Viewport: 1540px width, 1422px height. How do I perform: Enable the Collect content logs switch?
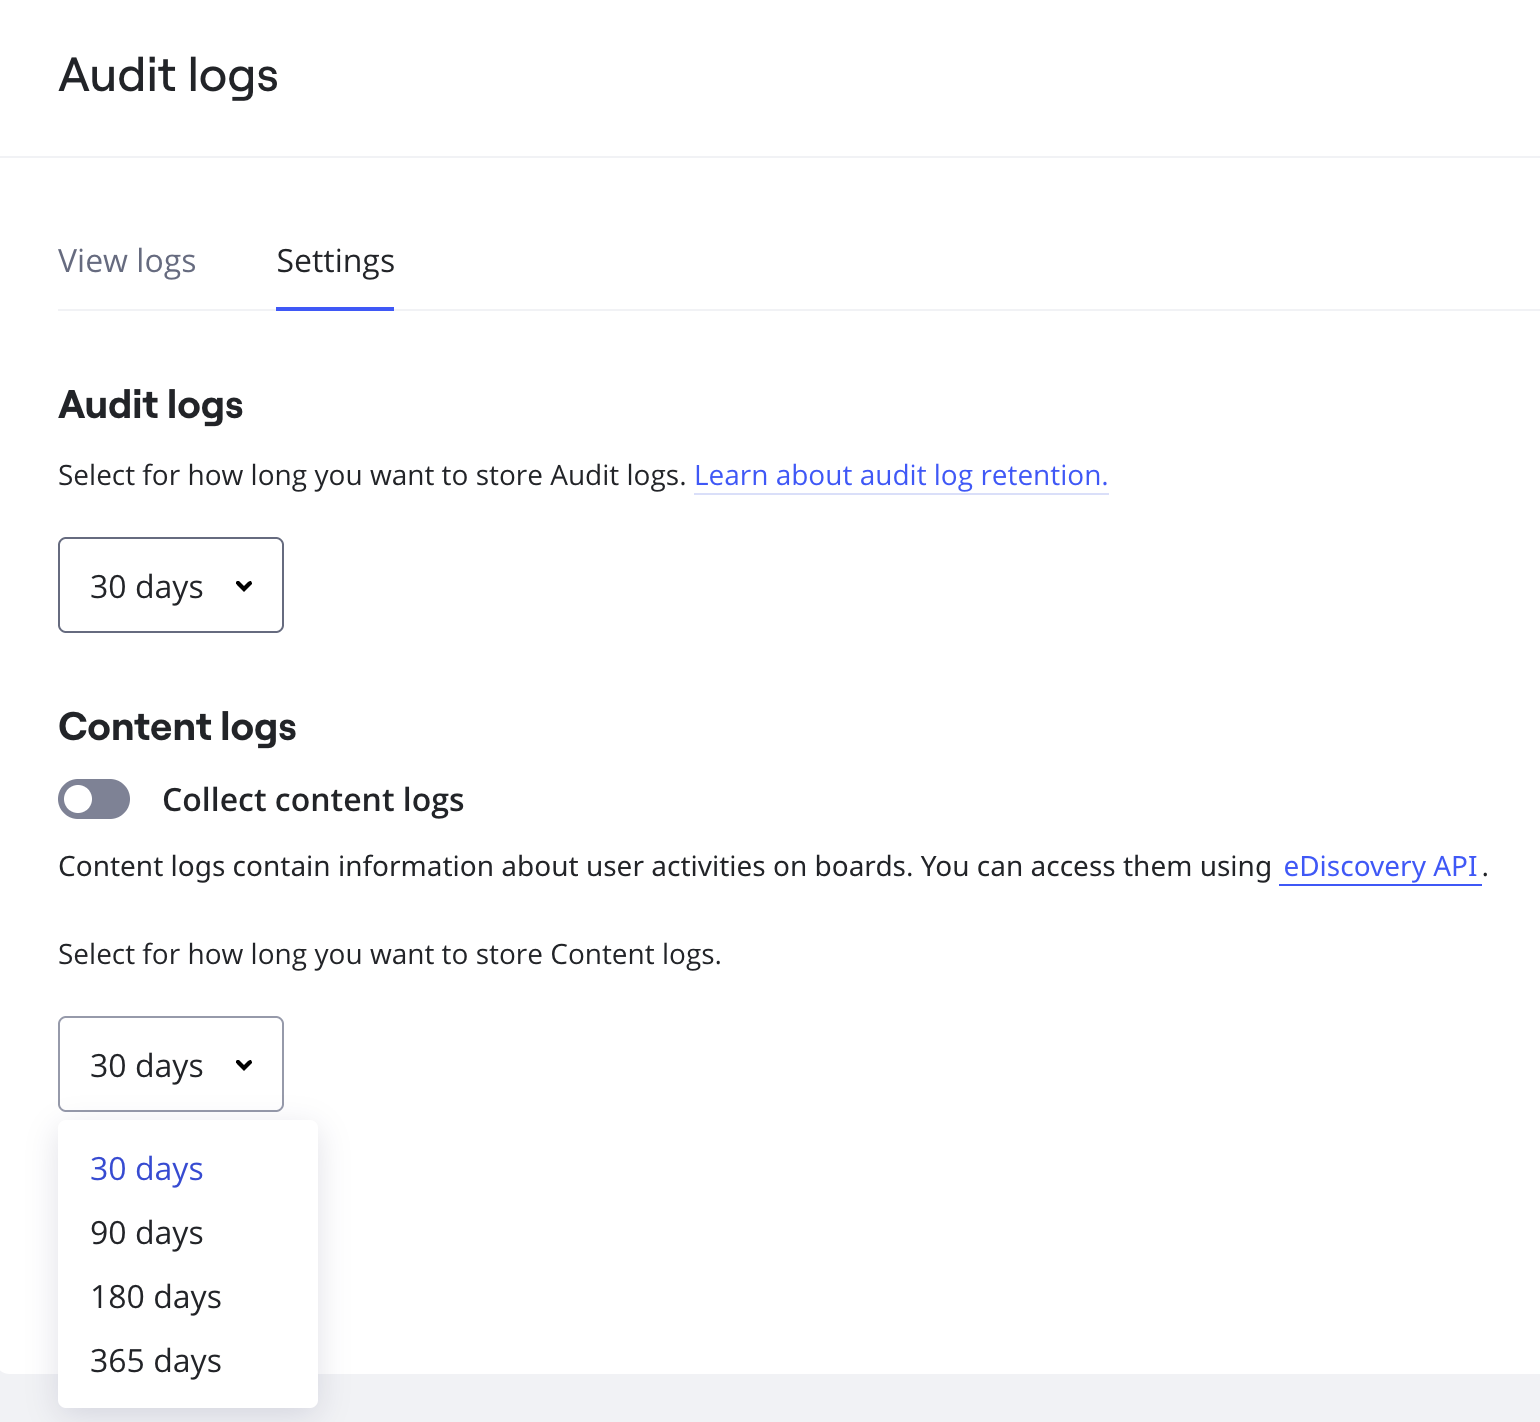94,799
